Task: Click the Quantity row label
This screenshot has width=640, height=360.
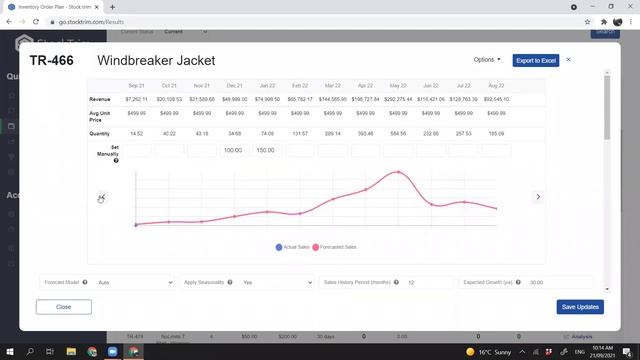Action: [x=99, y=133]
